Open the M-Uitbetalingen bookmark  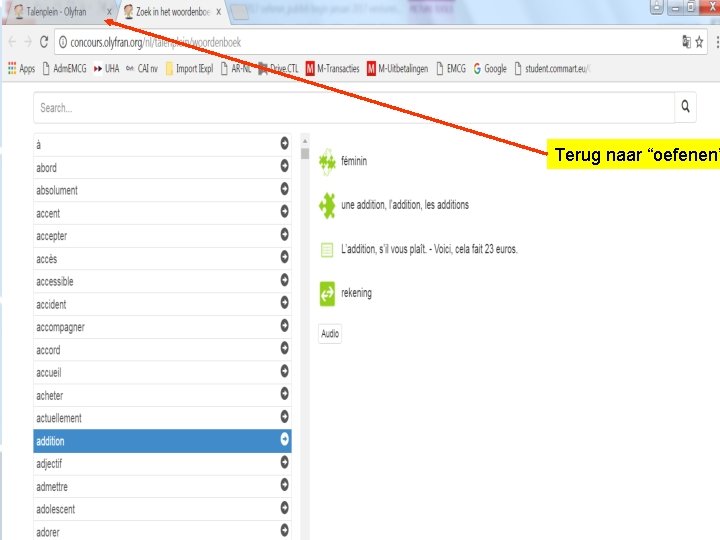point(398,68)
